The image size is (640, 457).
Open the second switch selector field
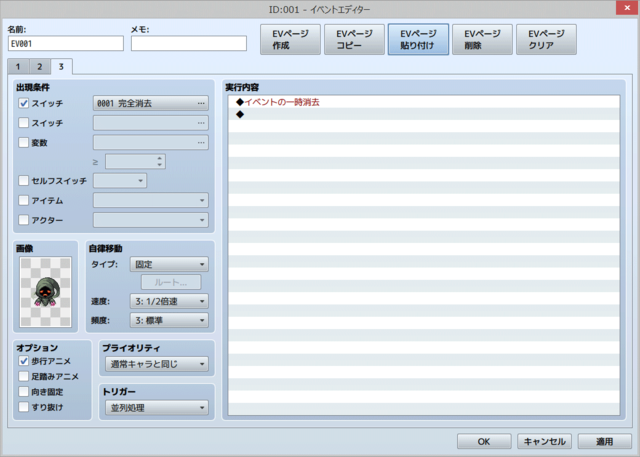point(151,123)
